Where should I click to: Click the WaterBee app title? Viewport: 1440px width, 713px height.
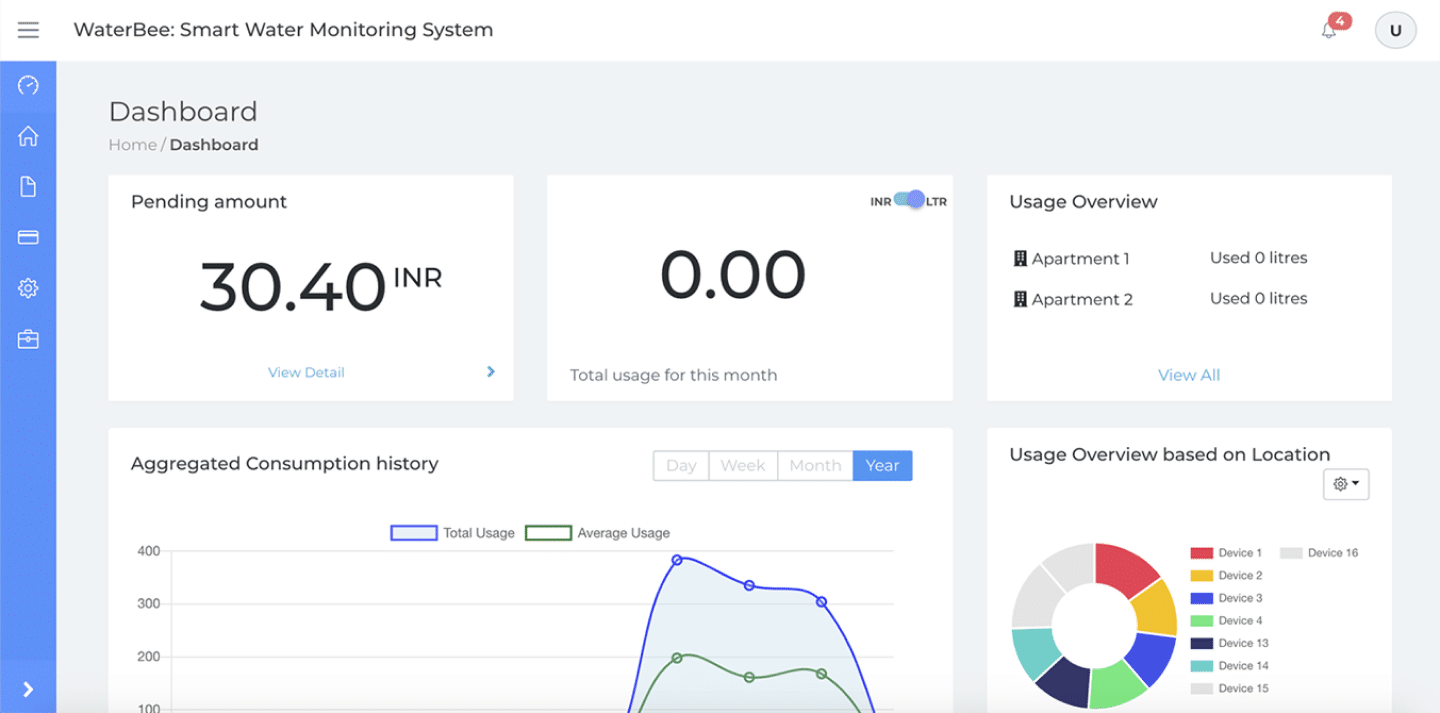[283, 30]
